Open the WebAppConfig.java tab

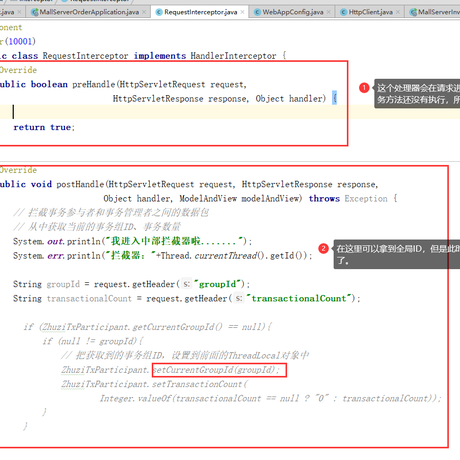293,12
